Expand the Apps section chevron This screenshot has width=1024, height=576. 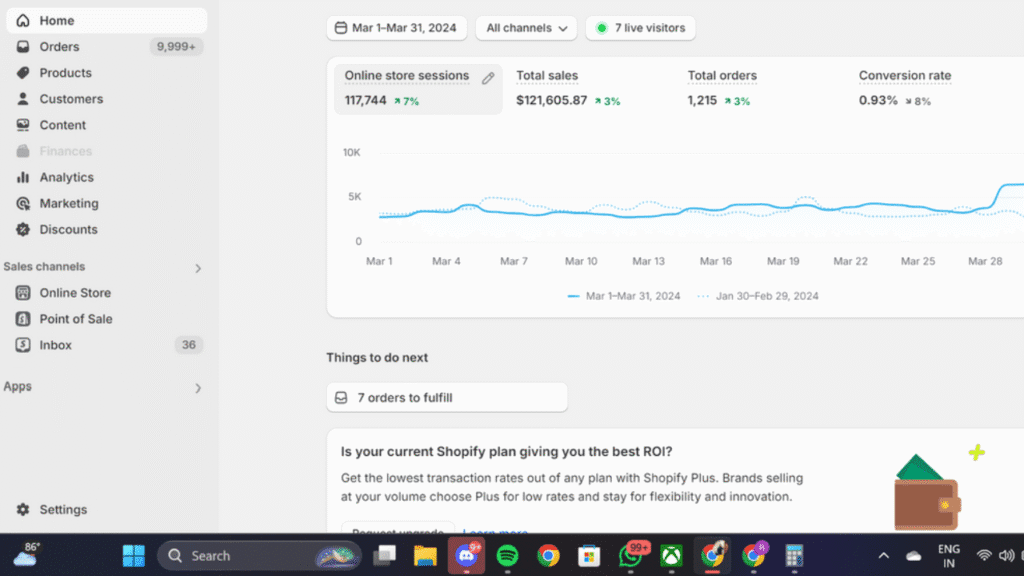click(198, 388)
